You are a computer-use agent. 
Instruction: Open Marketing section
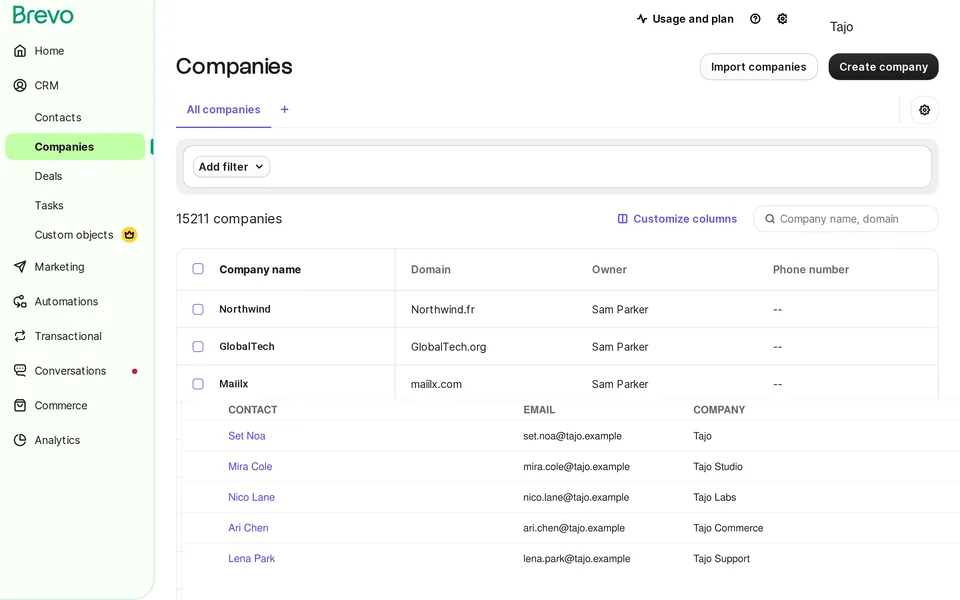point(59,266)
